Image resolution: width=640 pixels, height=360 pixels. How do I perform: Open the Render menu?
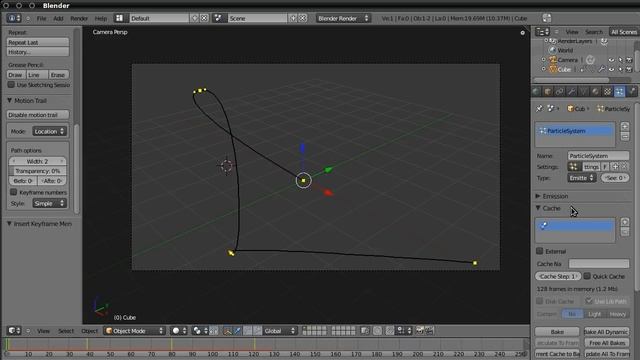[79, 18]
